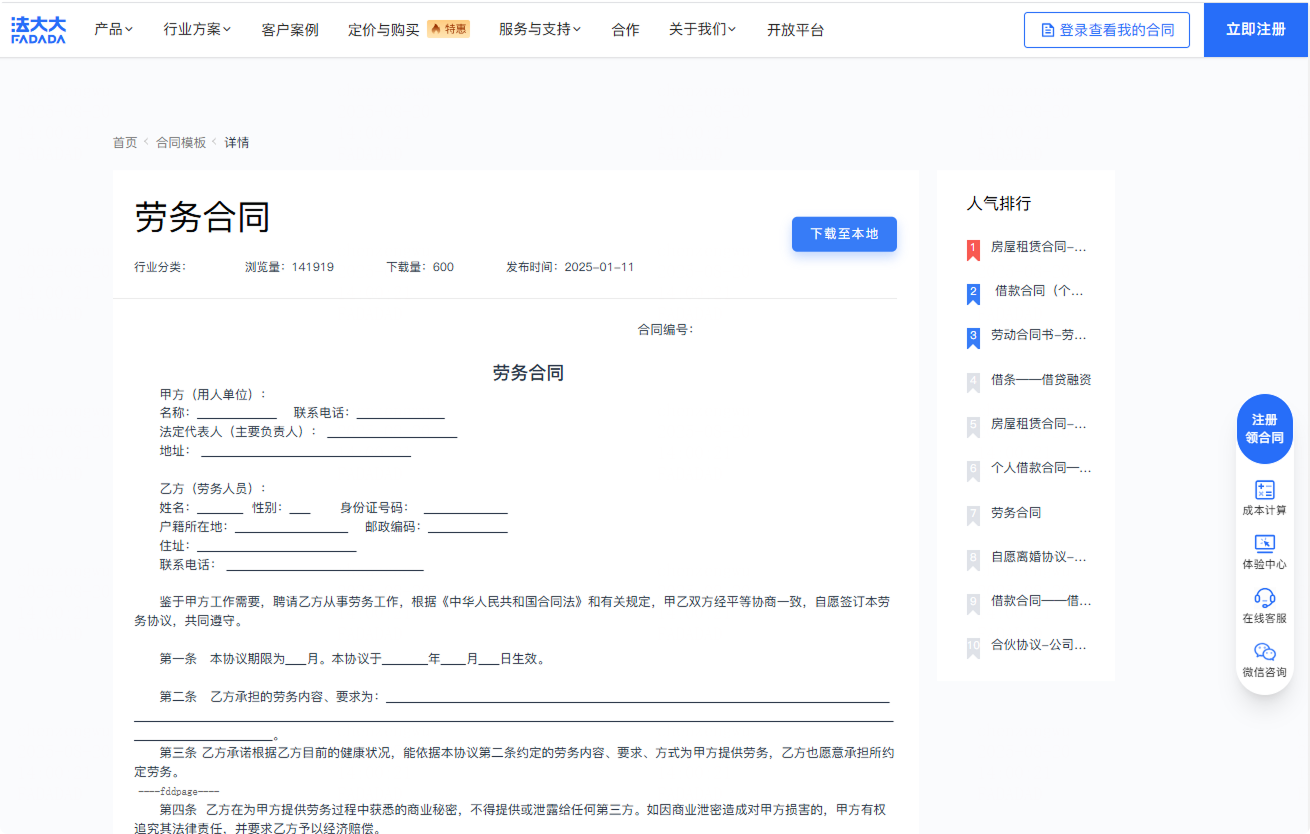Click the document icon in 登录查看我的合同
This screenshot has width=1310, height=834.
[1048, 31]
